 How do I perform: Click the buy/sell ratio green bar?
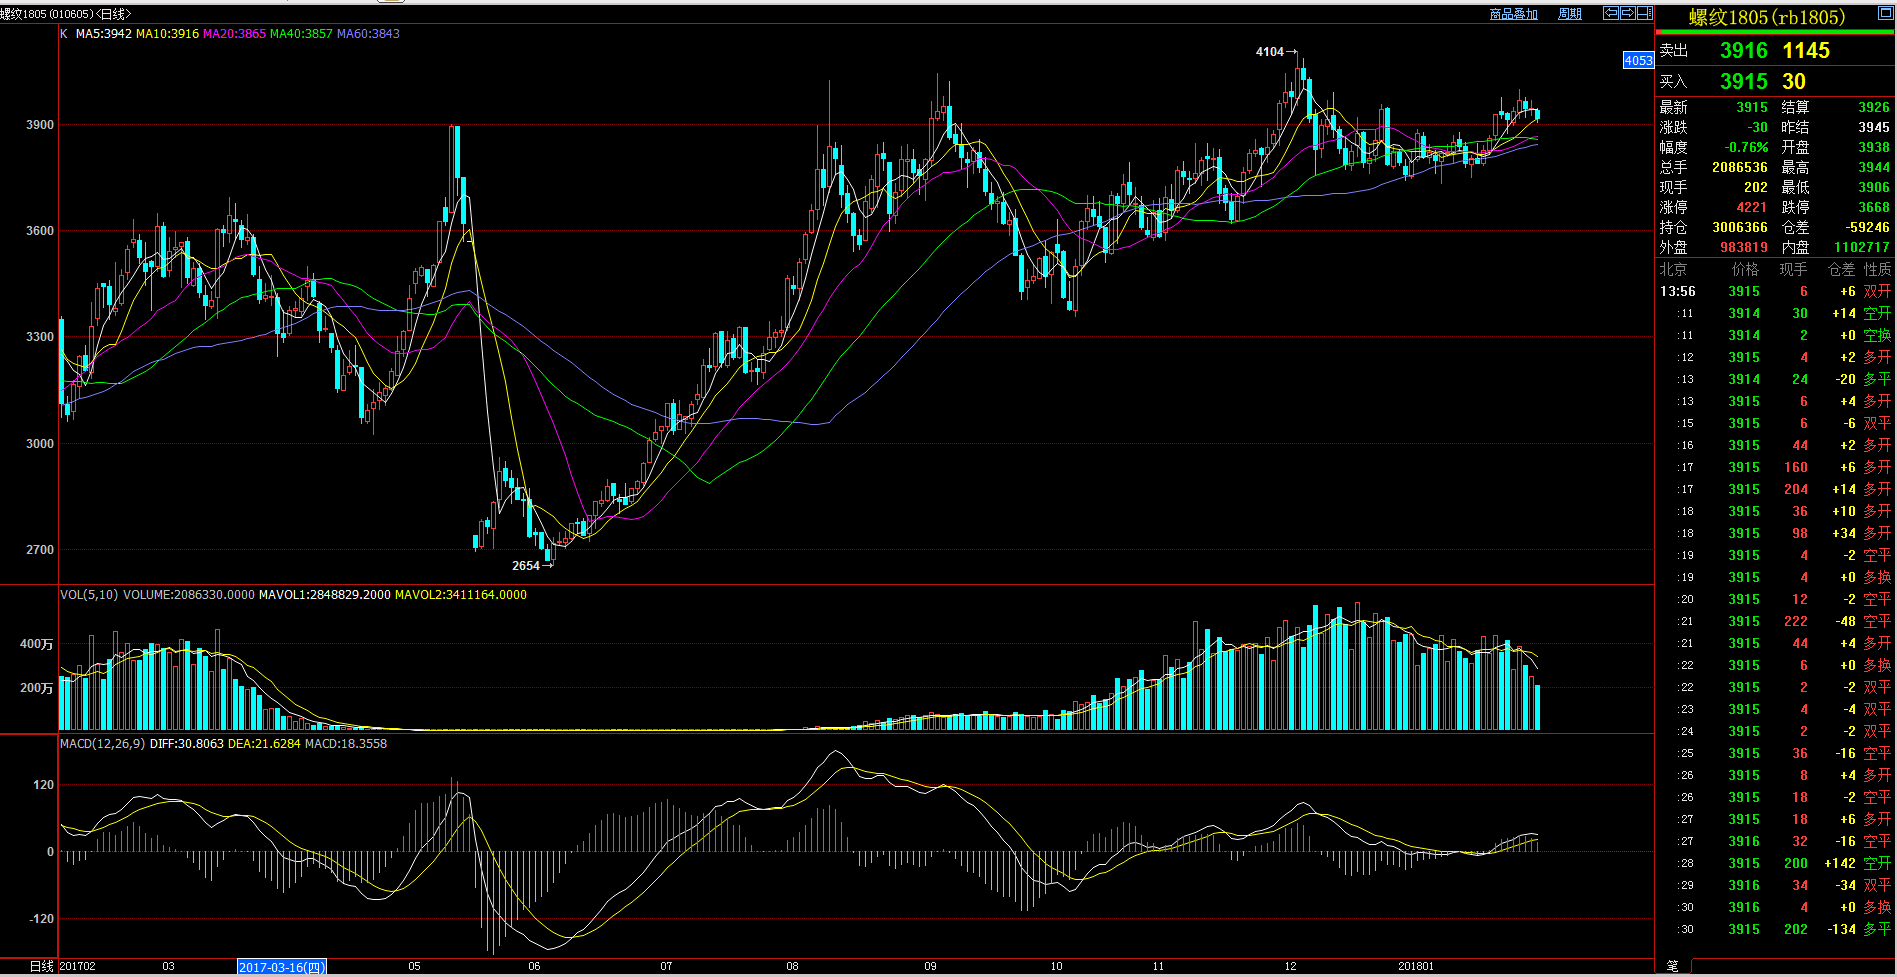point(1775,33)
